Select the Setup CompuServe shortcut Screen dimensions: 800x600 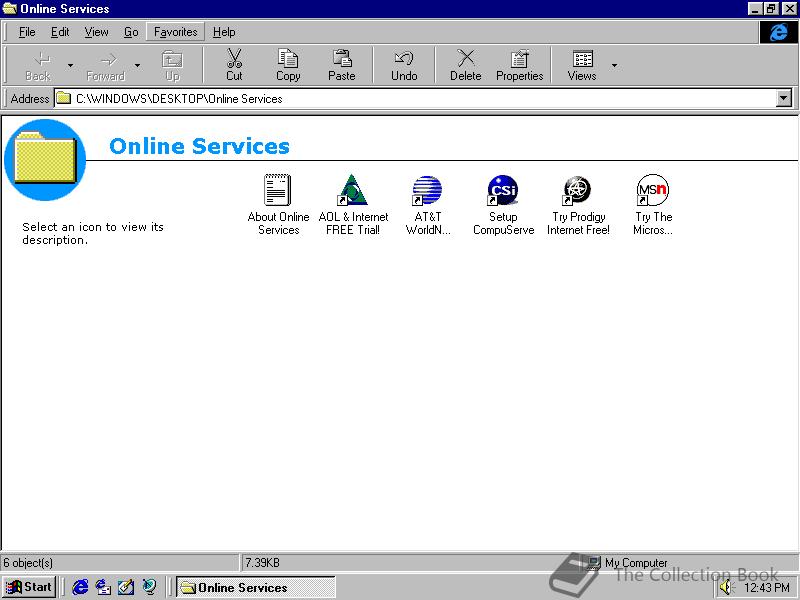[503, 205]
